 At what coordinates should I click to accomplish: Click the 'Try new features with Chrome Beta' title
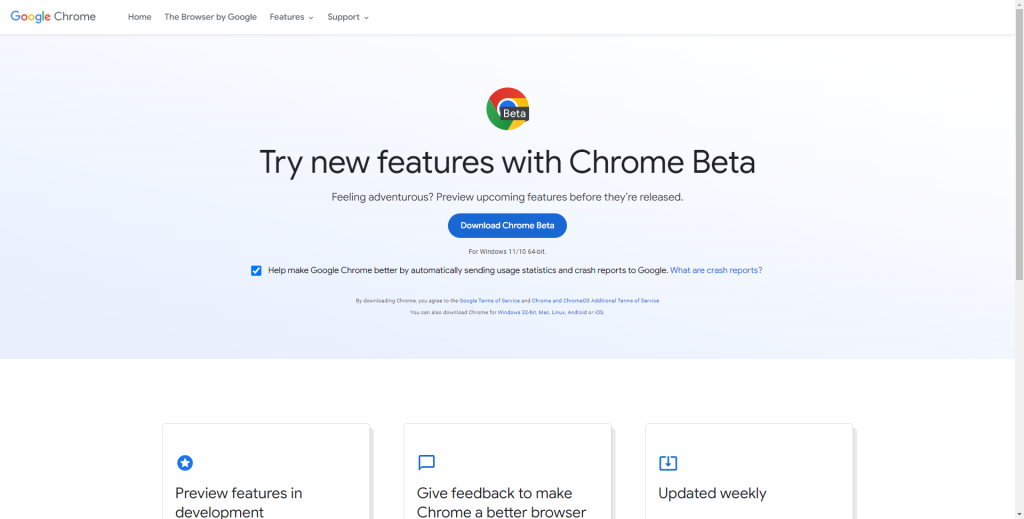tap(507, 162)
